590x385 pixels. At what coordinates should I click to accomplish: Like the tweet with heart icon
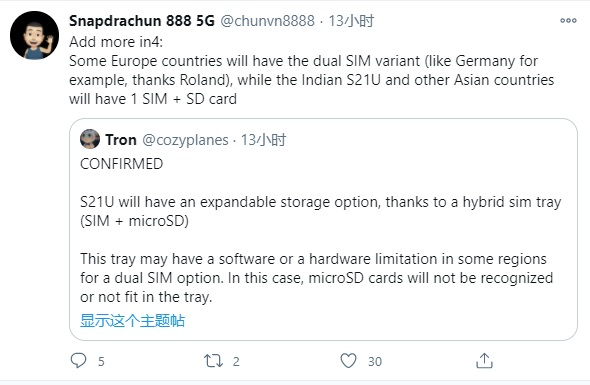(x=348, y=361)
